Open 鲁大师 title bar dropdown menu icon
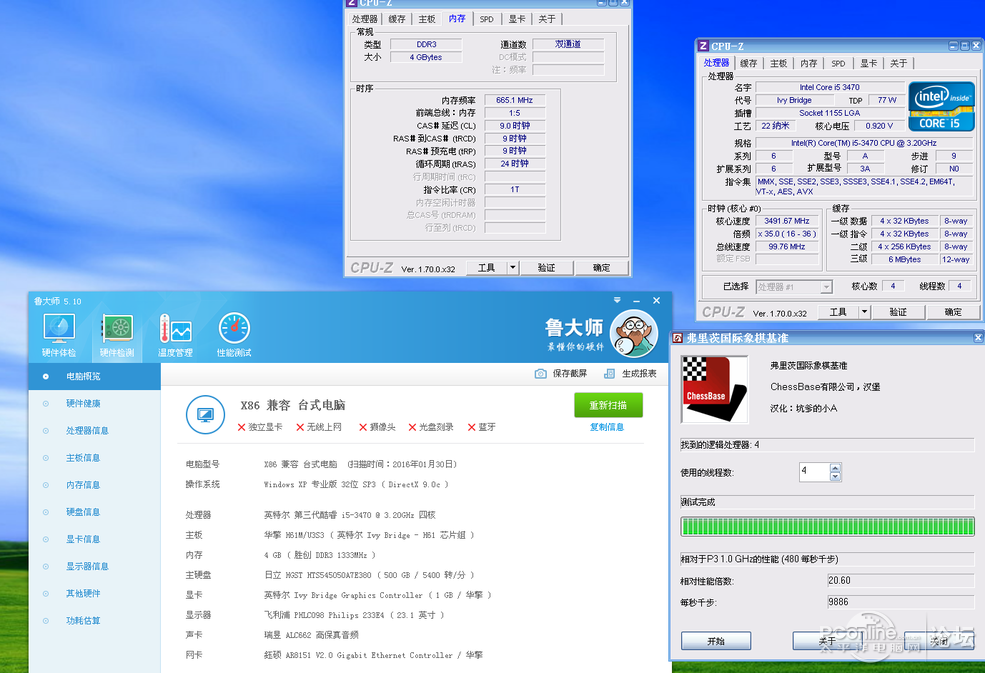The height and width of the screenshot is (673, 985). coord(617,300)
